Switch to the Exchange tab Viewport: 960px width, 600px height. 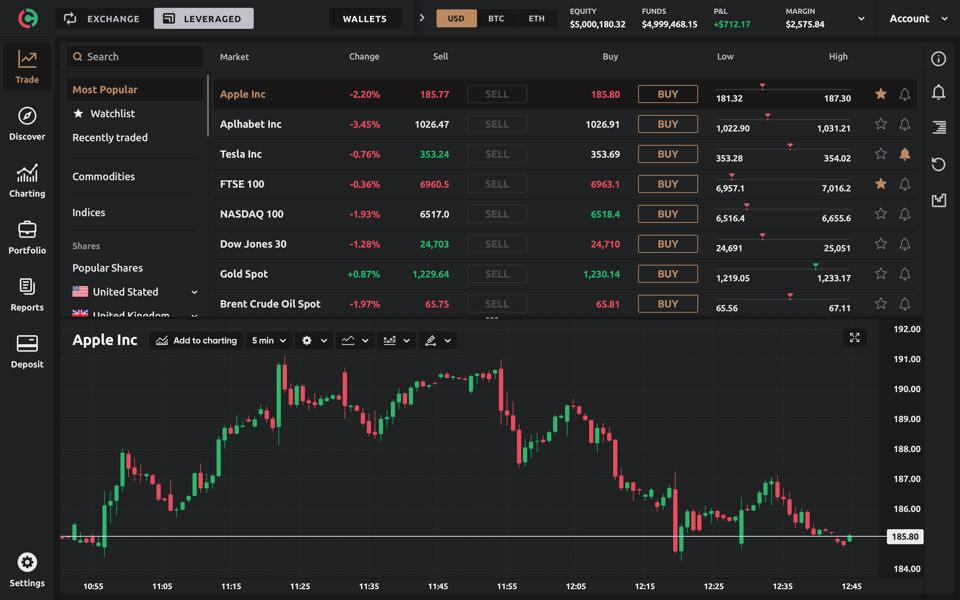[x=103, y=18]
